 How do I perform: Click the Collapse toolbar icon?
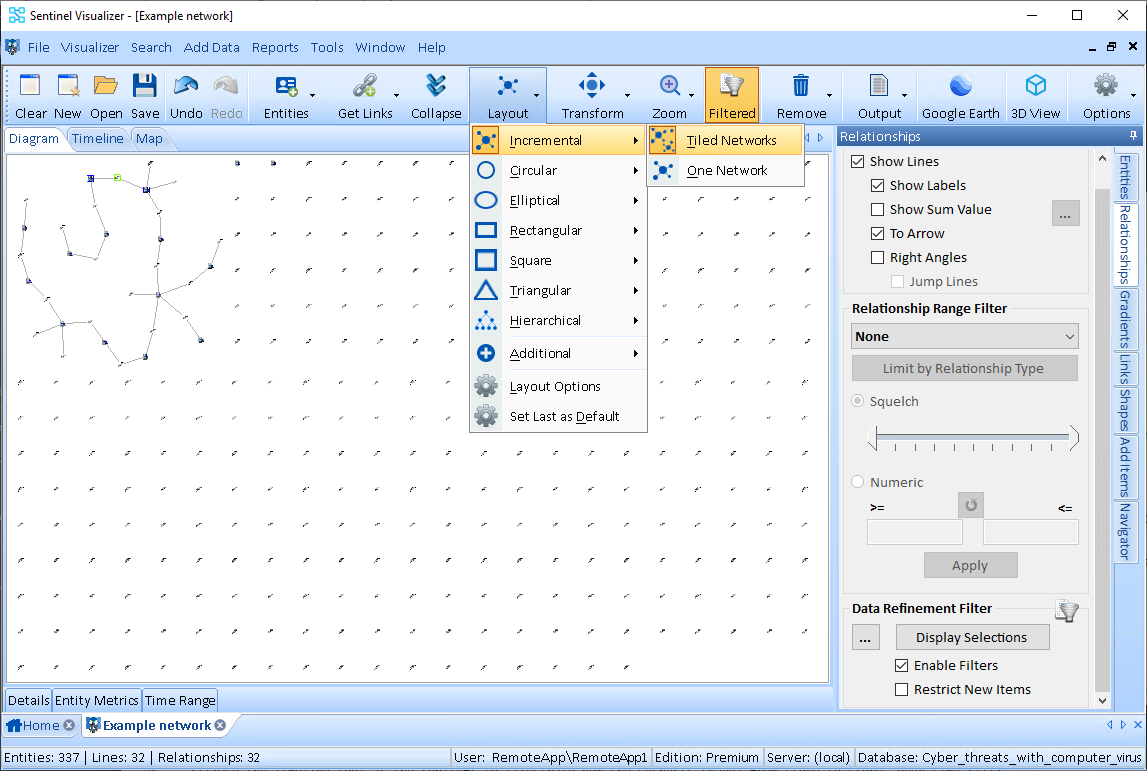[x=436, y=86]
